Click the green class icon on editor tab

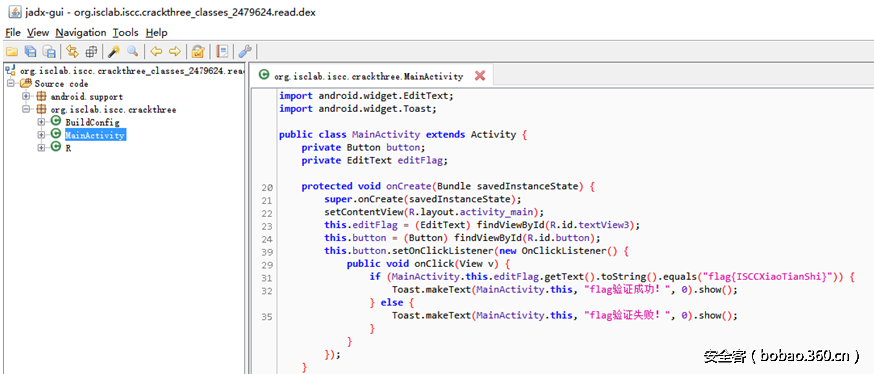point(264,76)
